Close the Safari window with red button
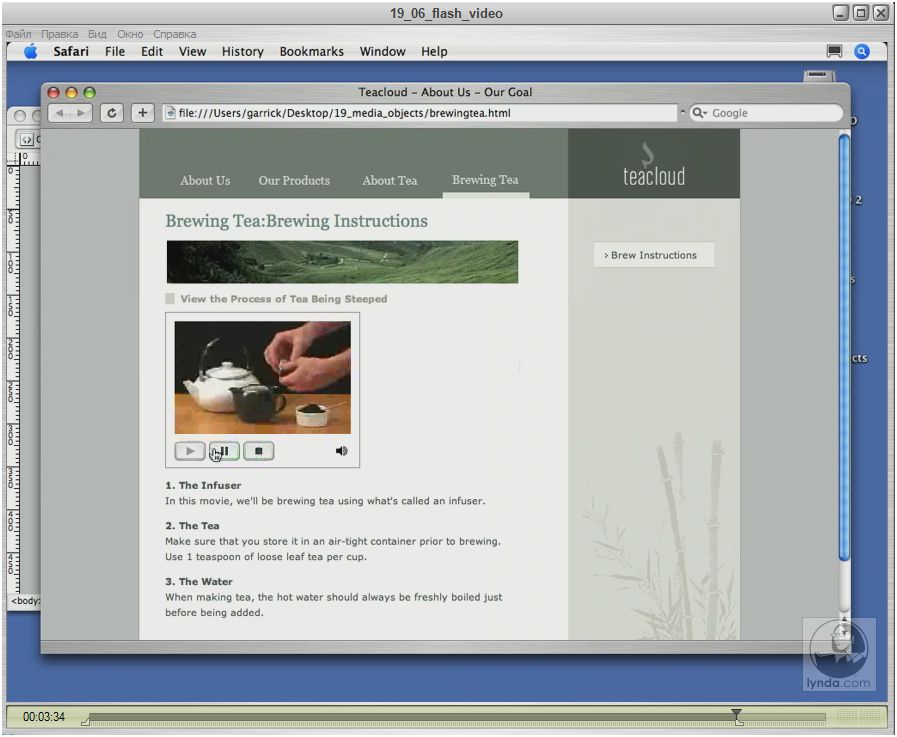This screenshot has height=737, width=897. tap(53, 93)
